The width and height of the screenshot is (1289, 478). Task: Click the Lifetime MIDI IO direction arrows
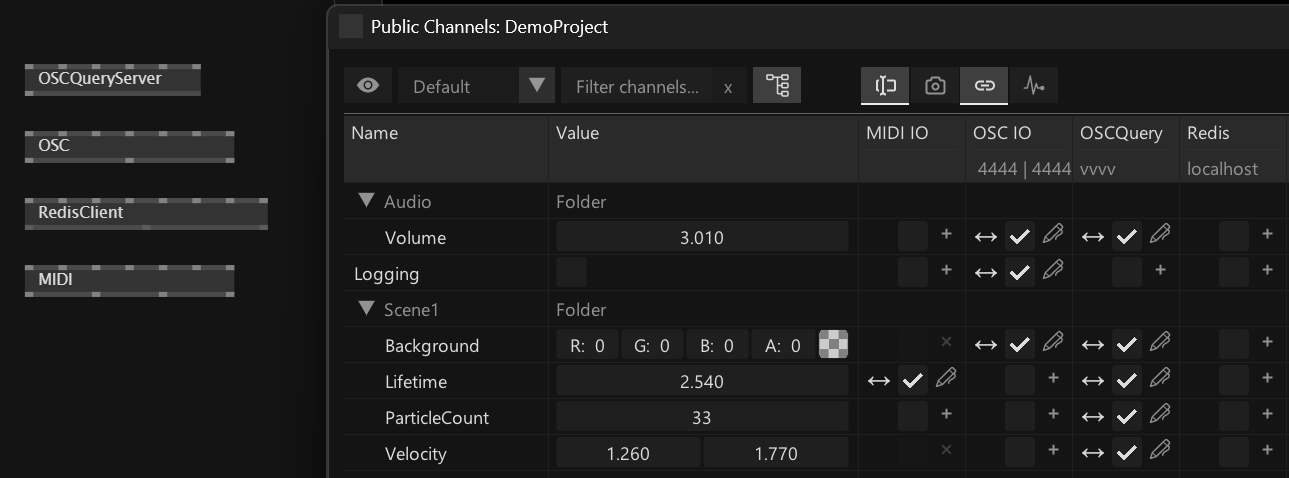(879, 380)
